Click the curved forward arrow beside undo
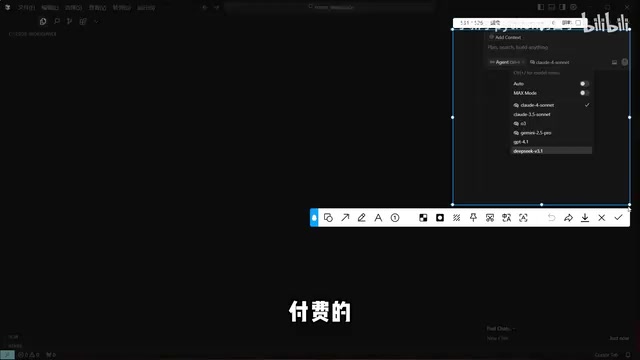This screenshot has height=360, width=640. 568,218
